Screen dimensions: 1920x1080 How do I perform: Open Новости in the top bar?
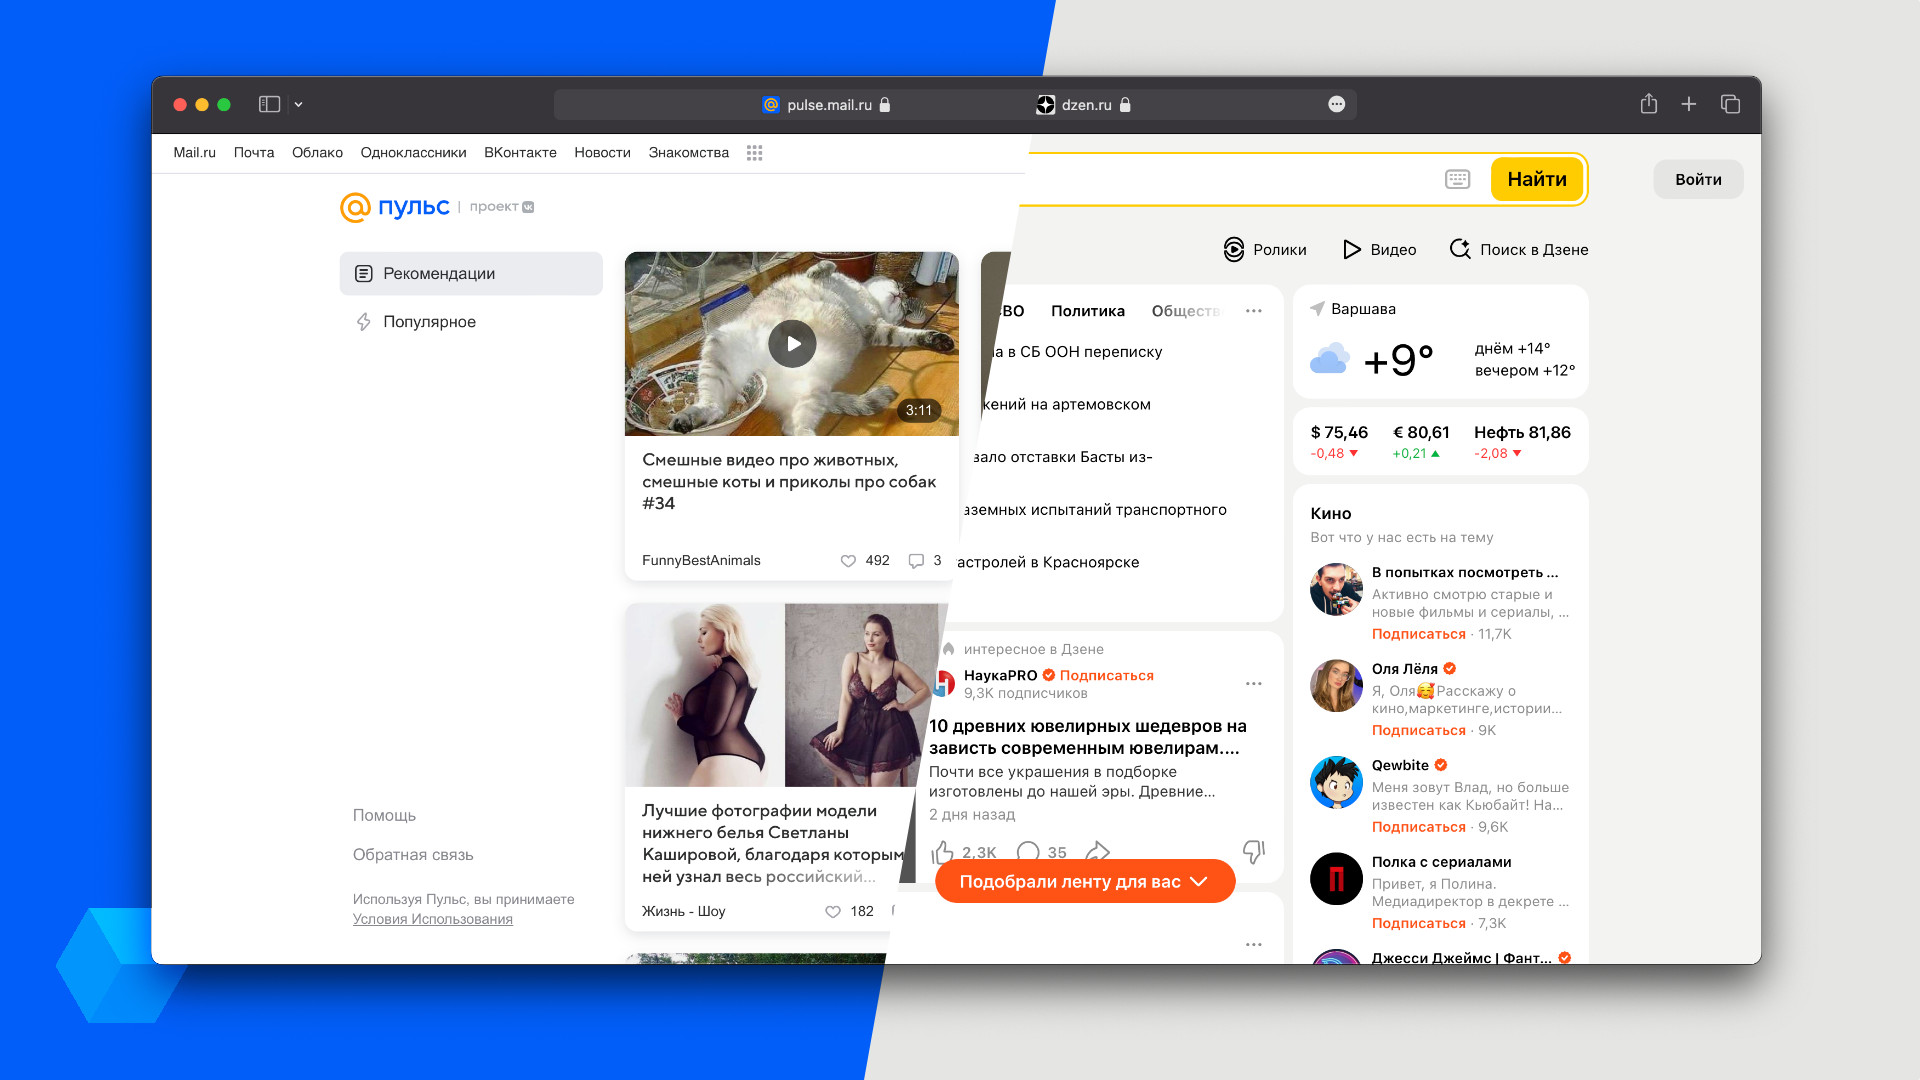(602, 153)
